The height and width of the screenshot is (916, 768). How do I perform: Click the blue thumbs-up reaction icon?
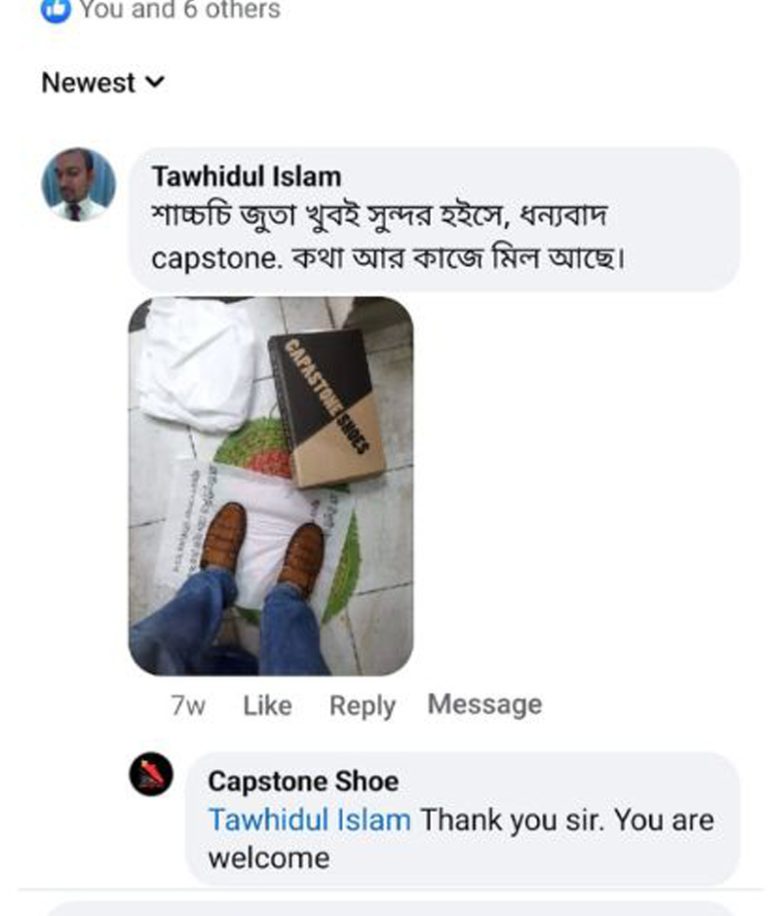(x=54, y=9)
